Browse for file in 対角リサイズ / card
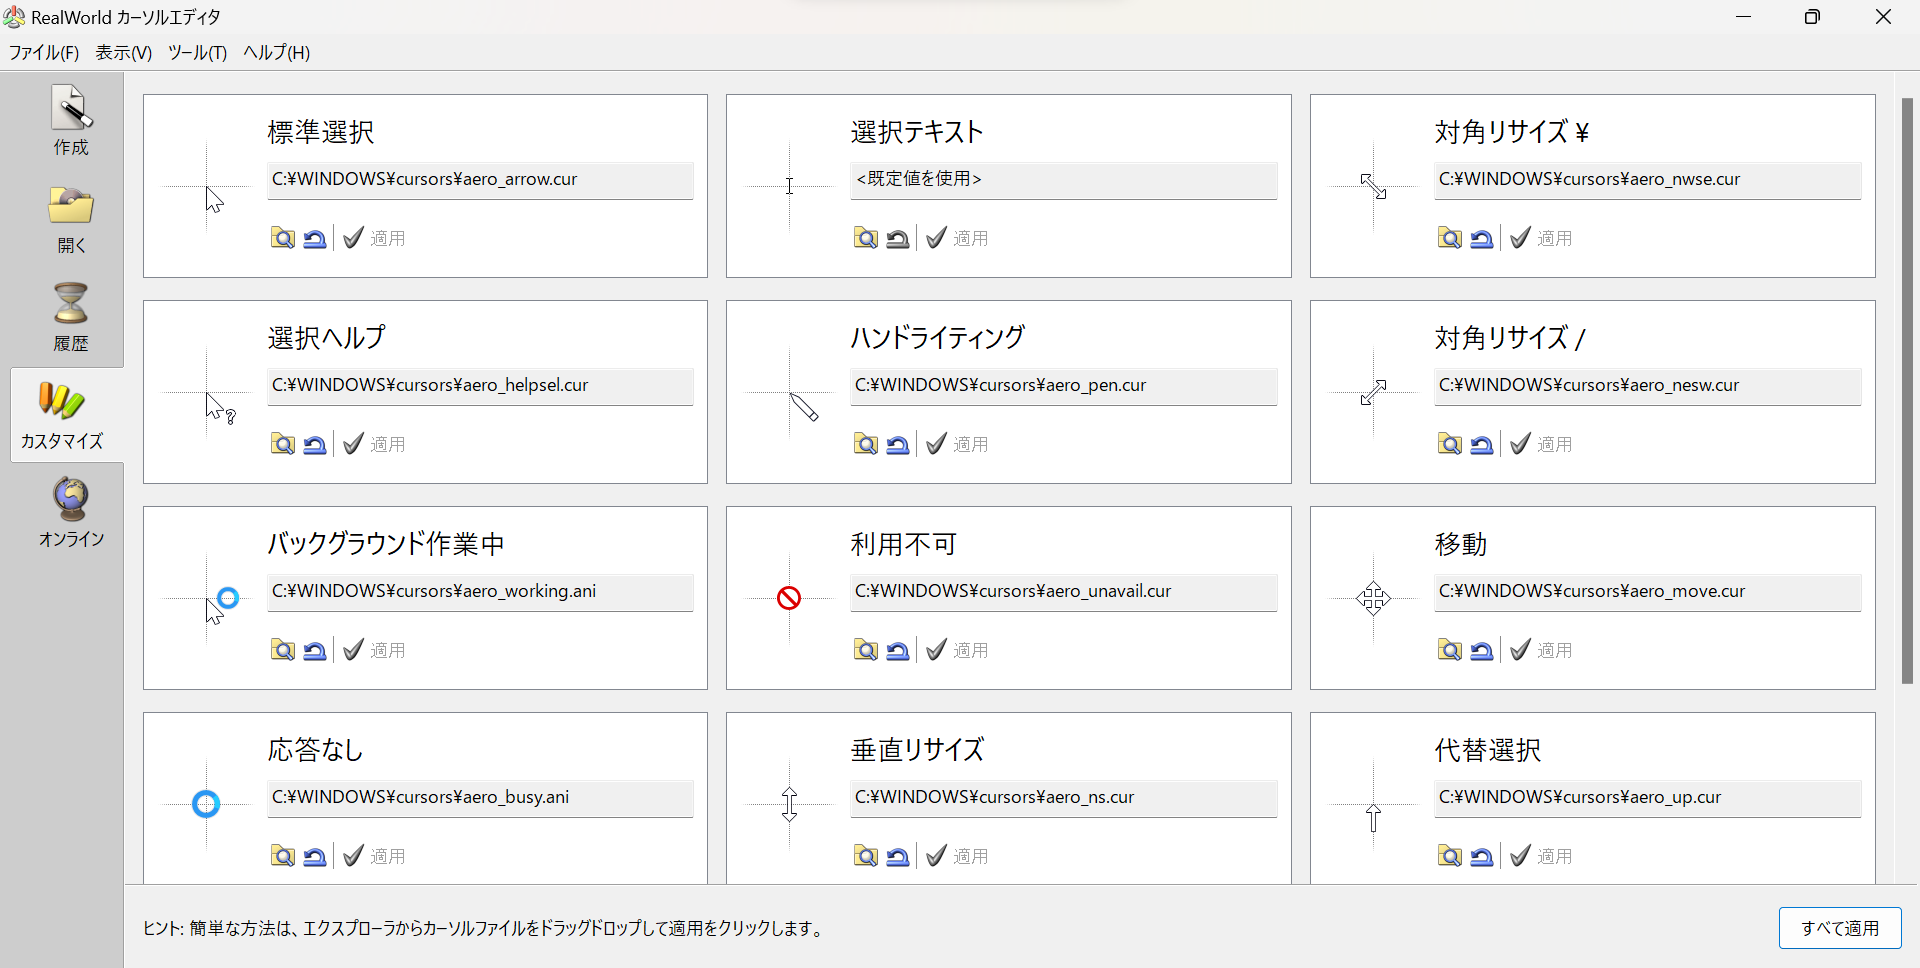1920x968 pixels. (x=1450, y=444)
